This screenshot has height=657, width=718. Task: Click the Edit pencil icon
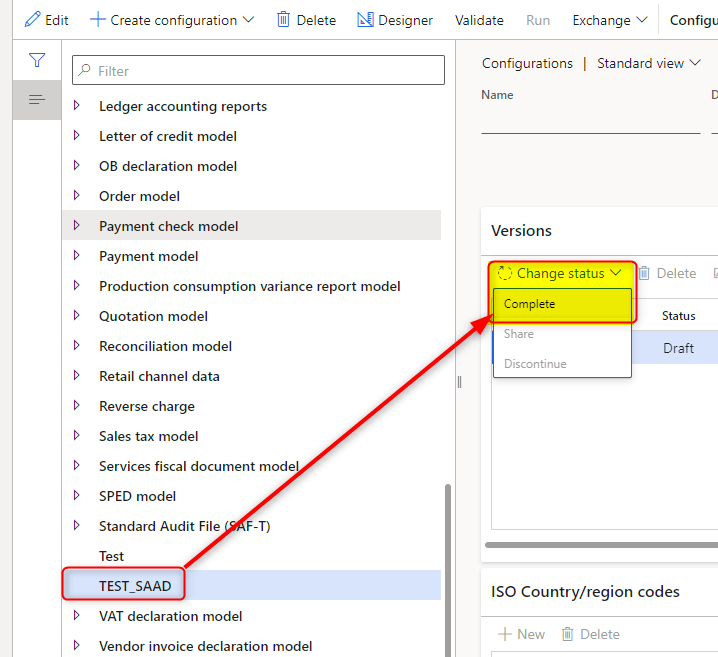click(x=32, y=20)
